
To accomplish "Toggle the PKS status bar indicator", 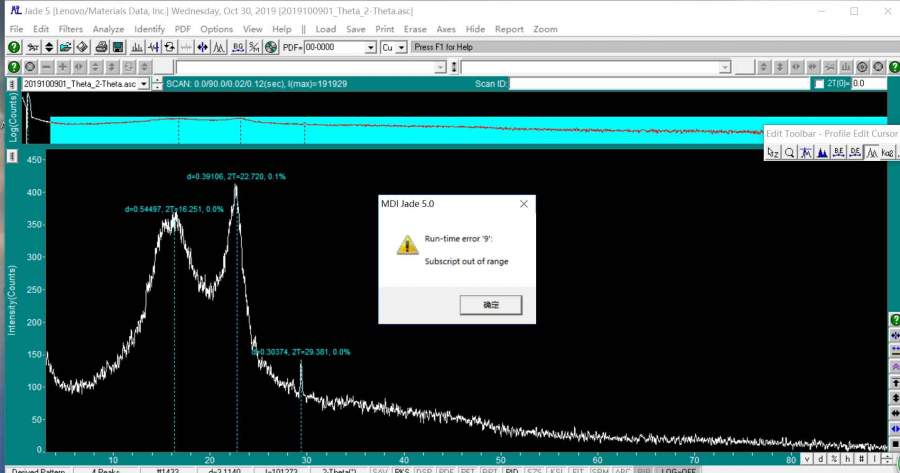I will click(402, 469).
